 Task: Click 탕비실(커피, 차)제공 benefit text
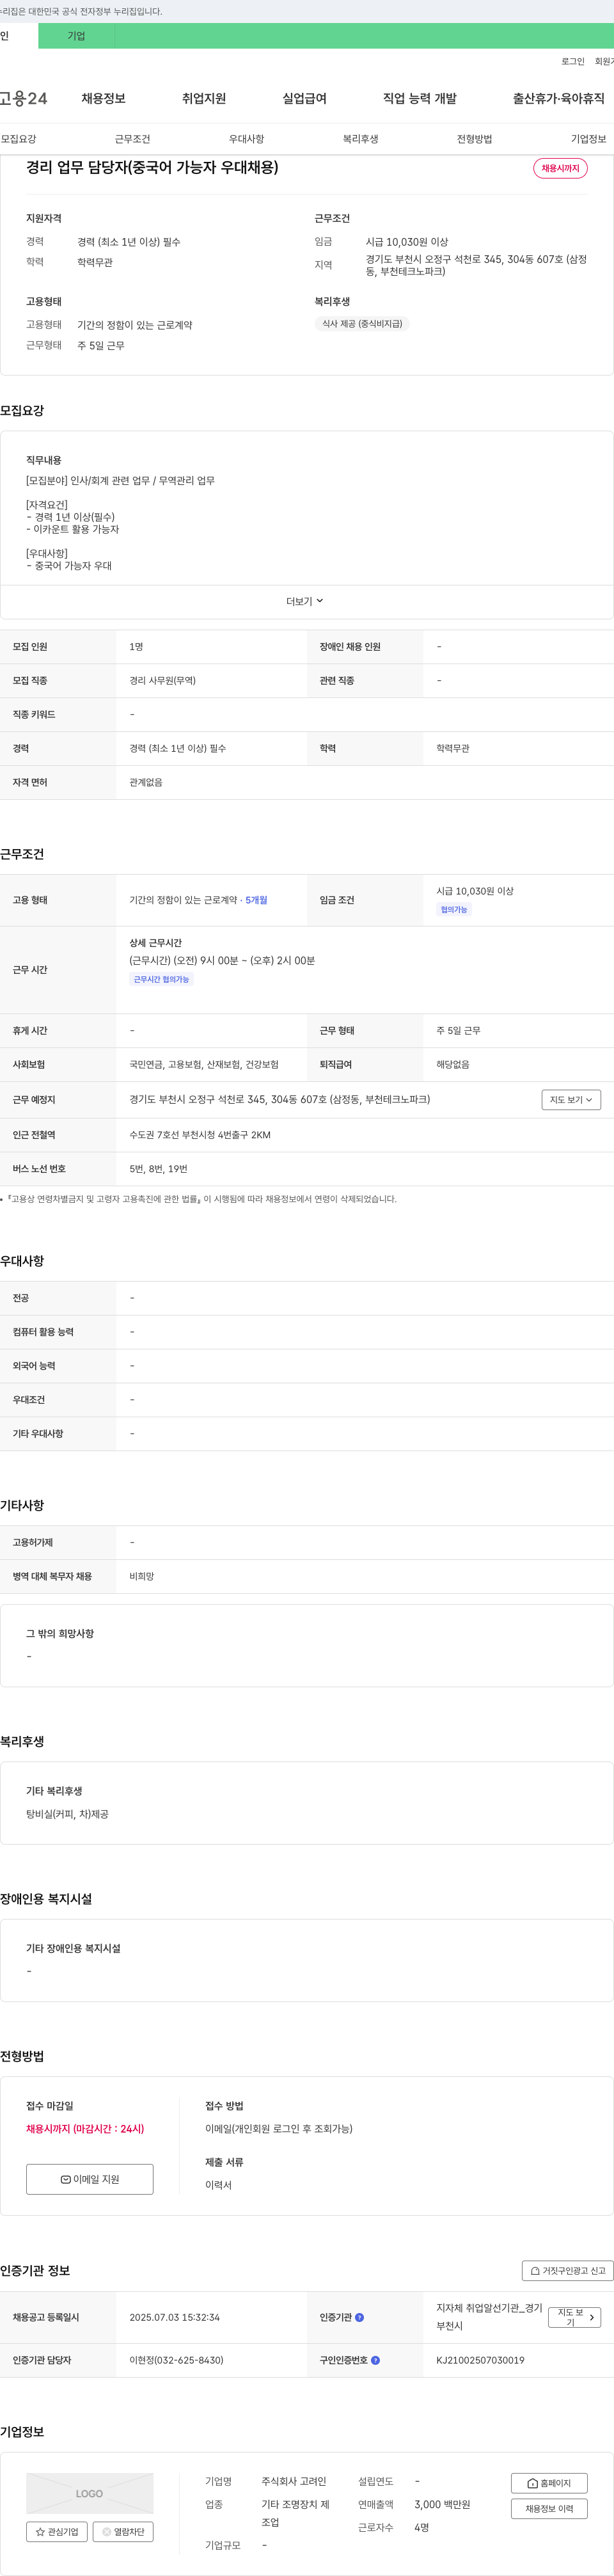click(x=67, y=1814)
